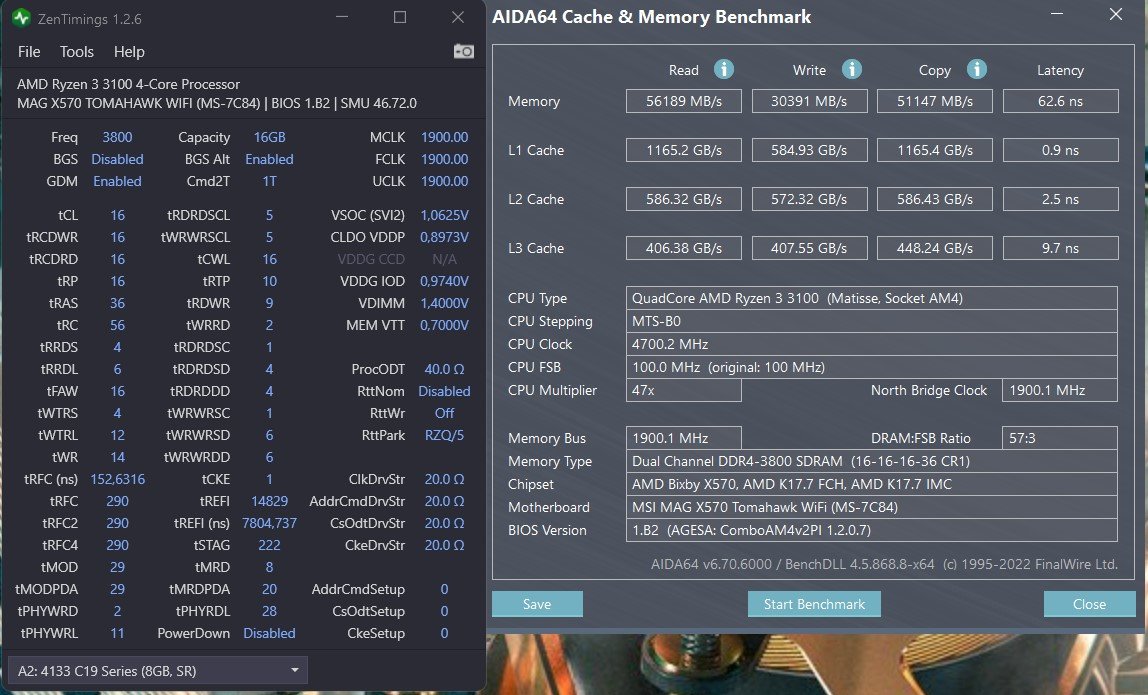The image size is (1148, 695).
Task: Click the CPU Stepping value MTS-B0
Action: pos(871,321)
